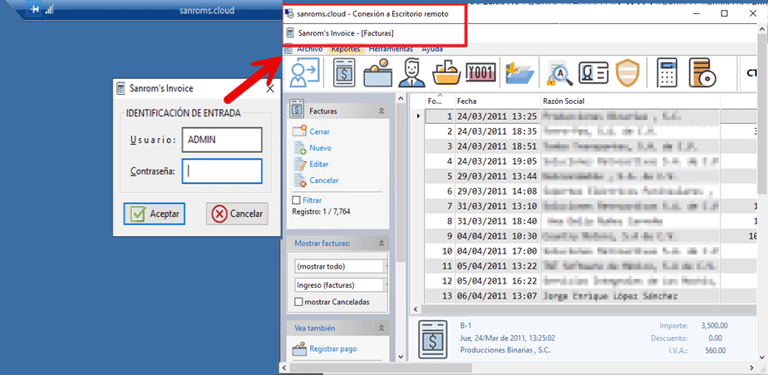Image resolution: width=768 pixels, height=375 pixels.
Task: Click Cancelar in the login dialog
Action: pyautogui.click(x=237, y=214)
